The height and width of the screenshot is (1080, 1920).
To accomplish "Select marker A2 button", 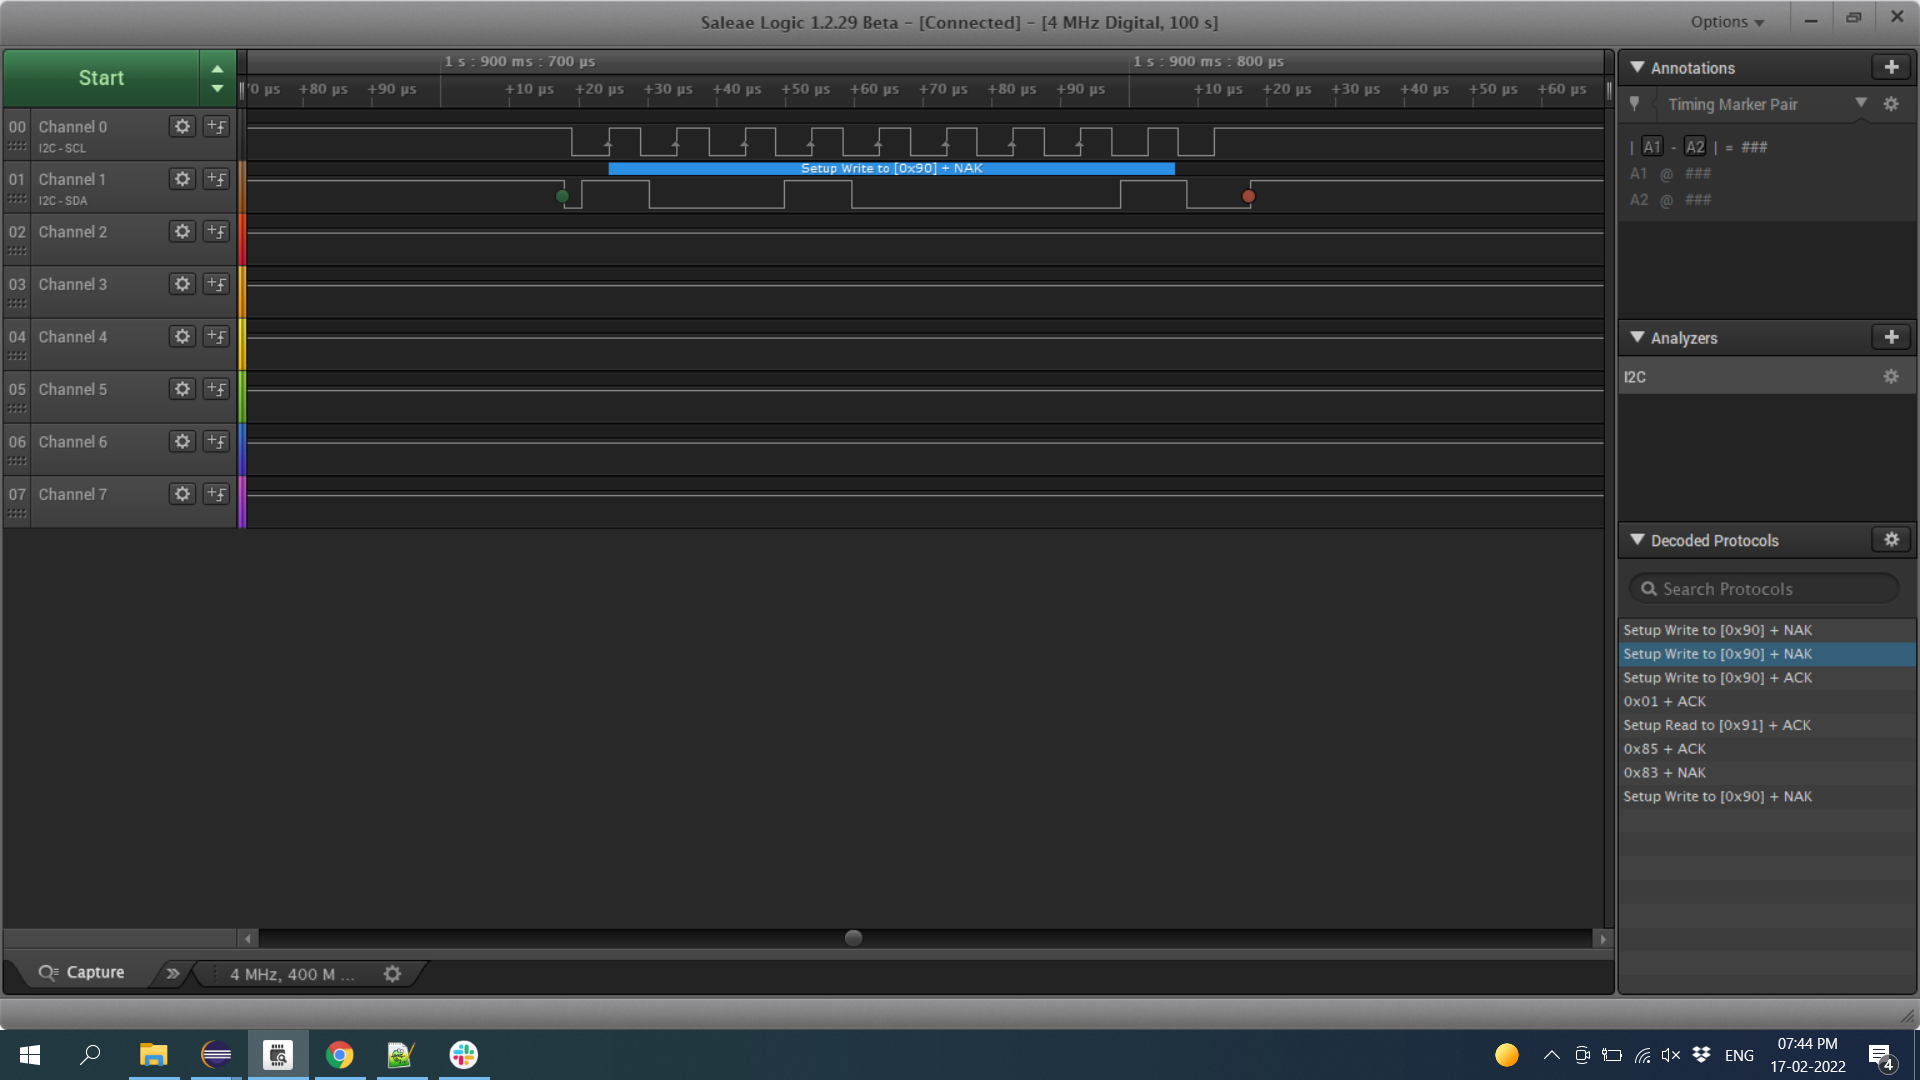I will pos(1695,147).
